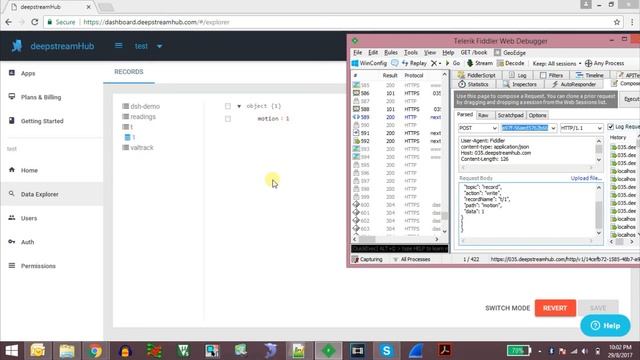Open Keep: All sessions dropdown
Screen dimensions: 640x360
(x=557, y=63)
